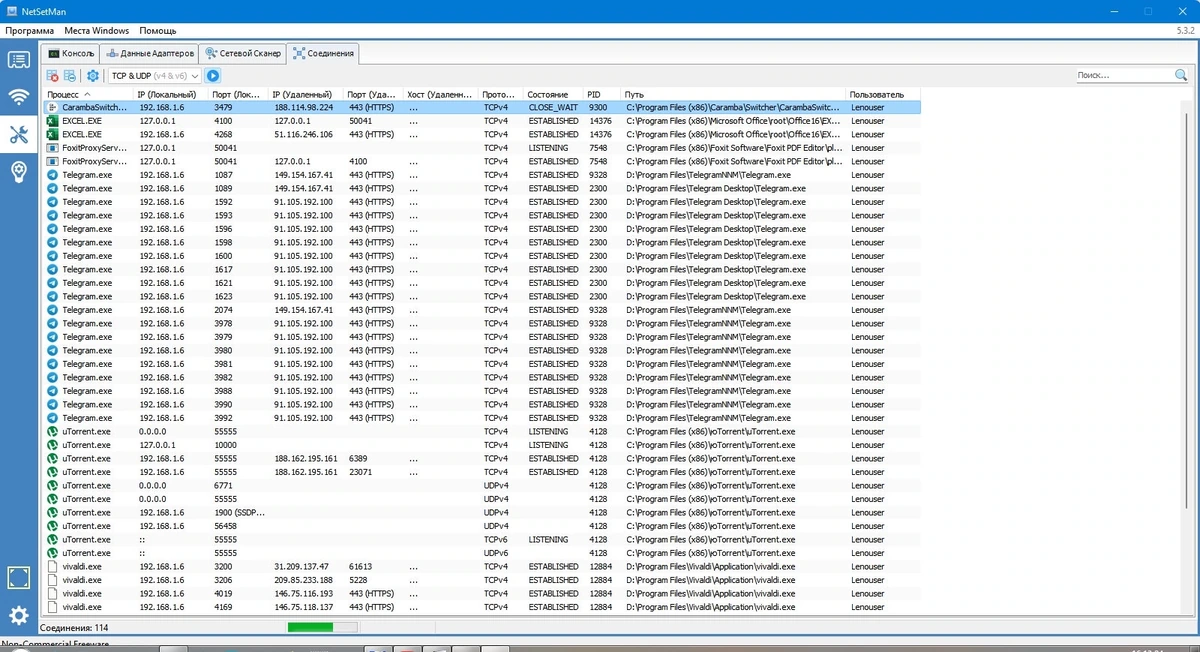Click the fullscreen frame icon in sidebar
This screenshot has height=652, width=1200.
coord(18,577)
